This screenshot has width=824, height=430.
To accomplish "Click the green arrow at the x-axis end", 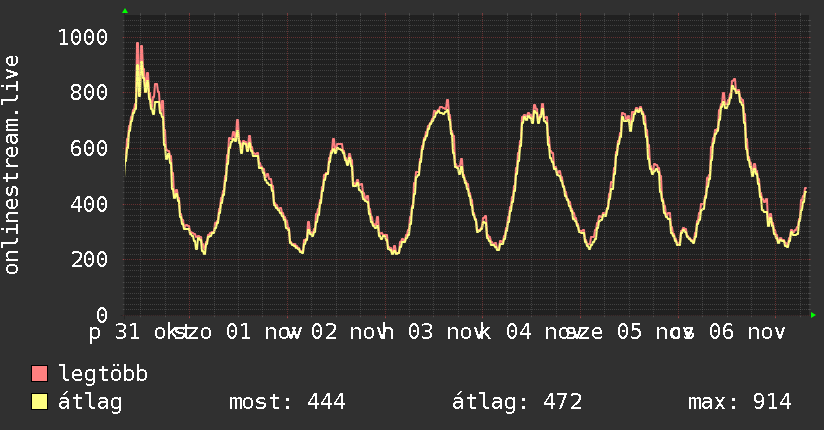I will point(814,315).
